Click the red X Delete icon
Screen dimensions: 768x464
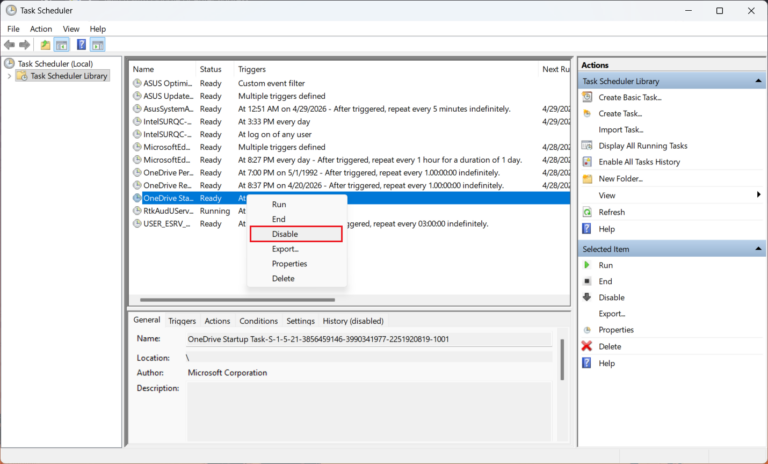[x=587, y=346]
